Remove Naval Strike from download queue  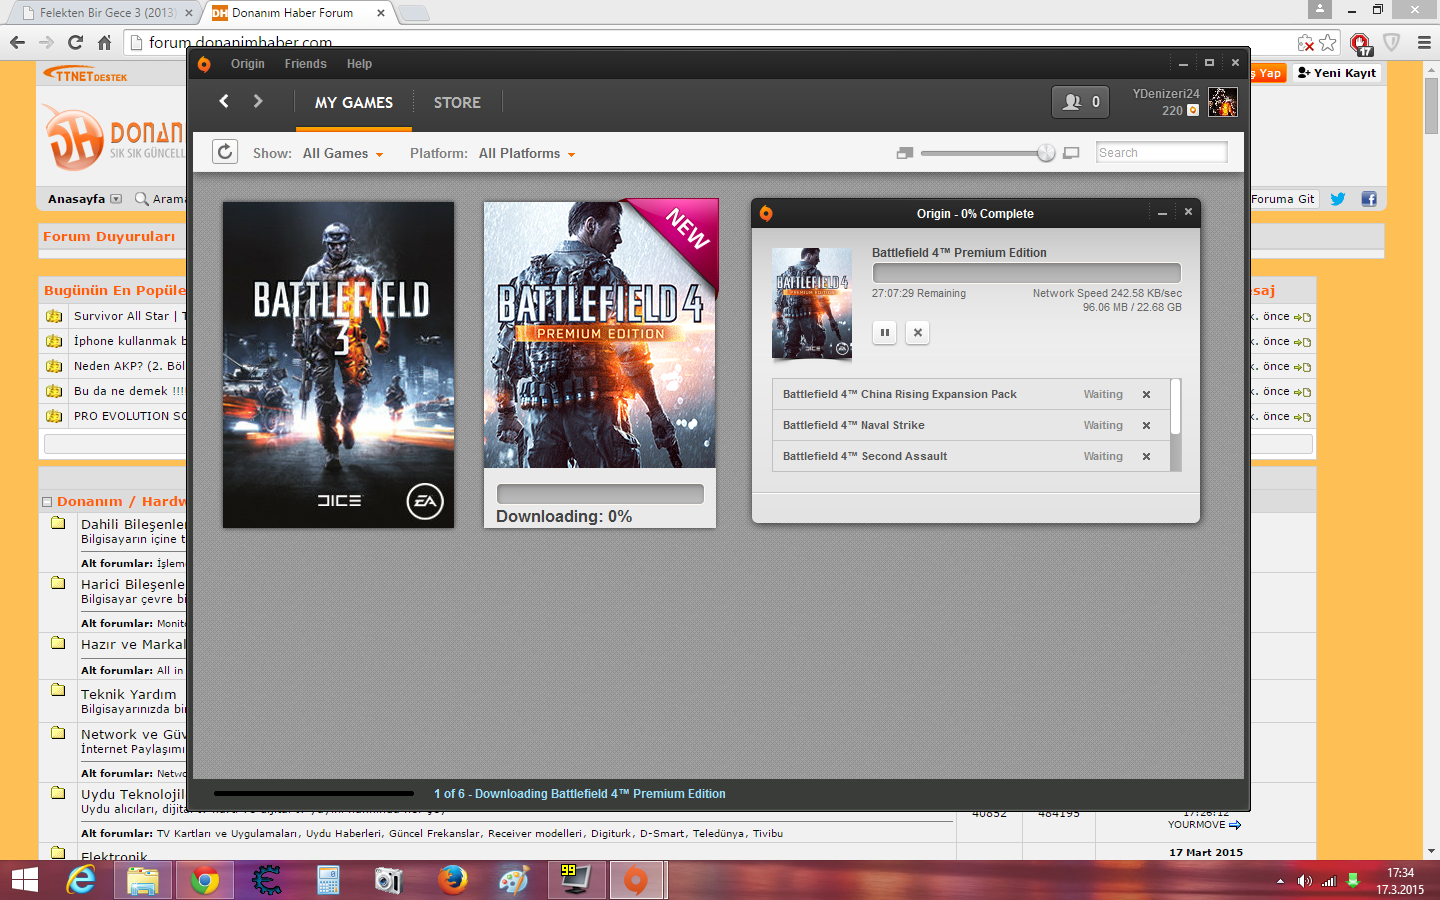pos(1146,425)
